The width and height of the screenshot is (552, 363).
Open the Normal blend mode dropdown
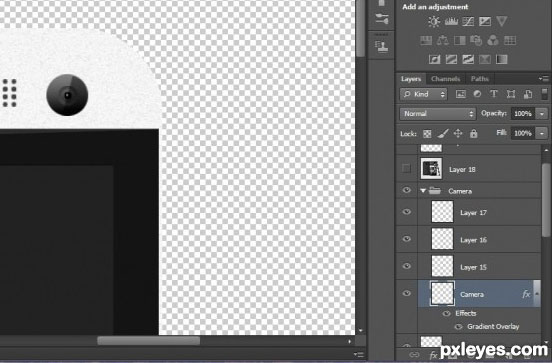(x=438, y=114)
